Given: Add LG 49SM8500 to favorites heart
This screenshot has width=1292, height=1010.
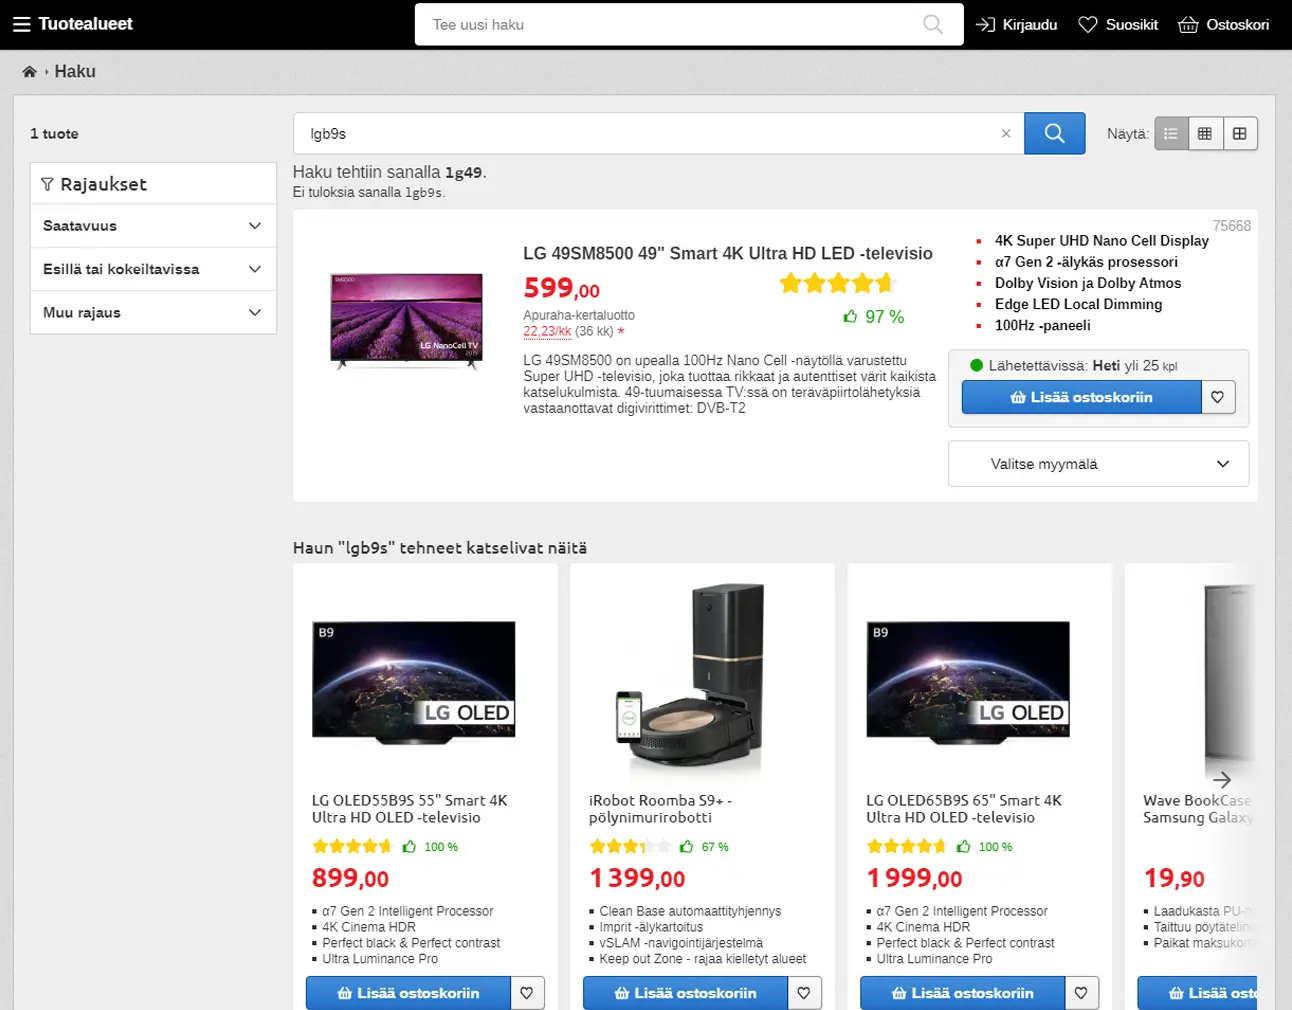Looking at the screenshot, I should (1217, 398).
